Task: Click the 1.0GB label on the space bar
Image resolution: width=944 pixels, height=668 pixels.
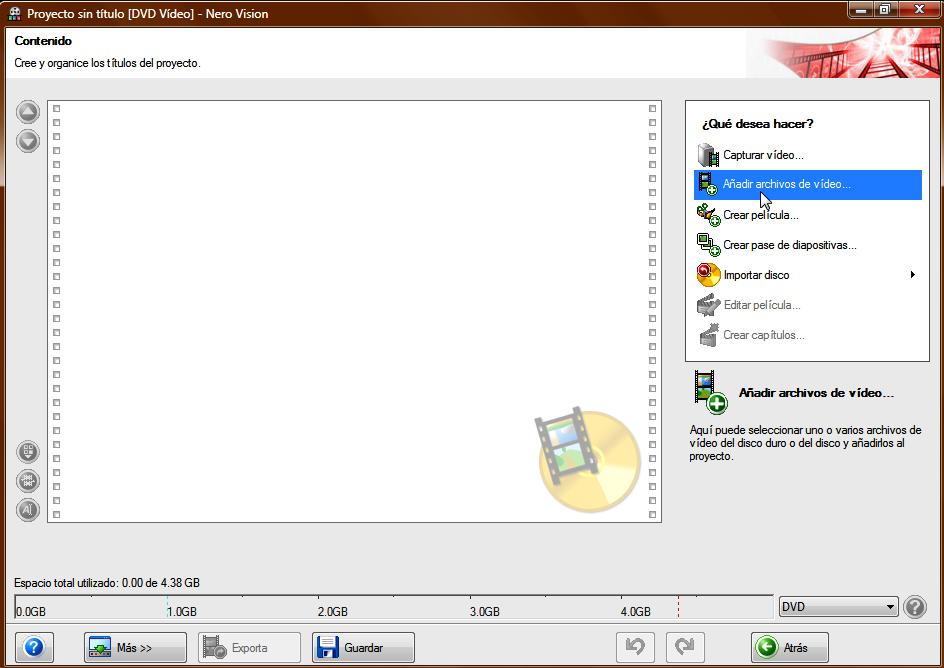Action: coord(182,611)
